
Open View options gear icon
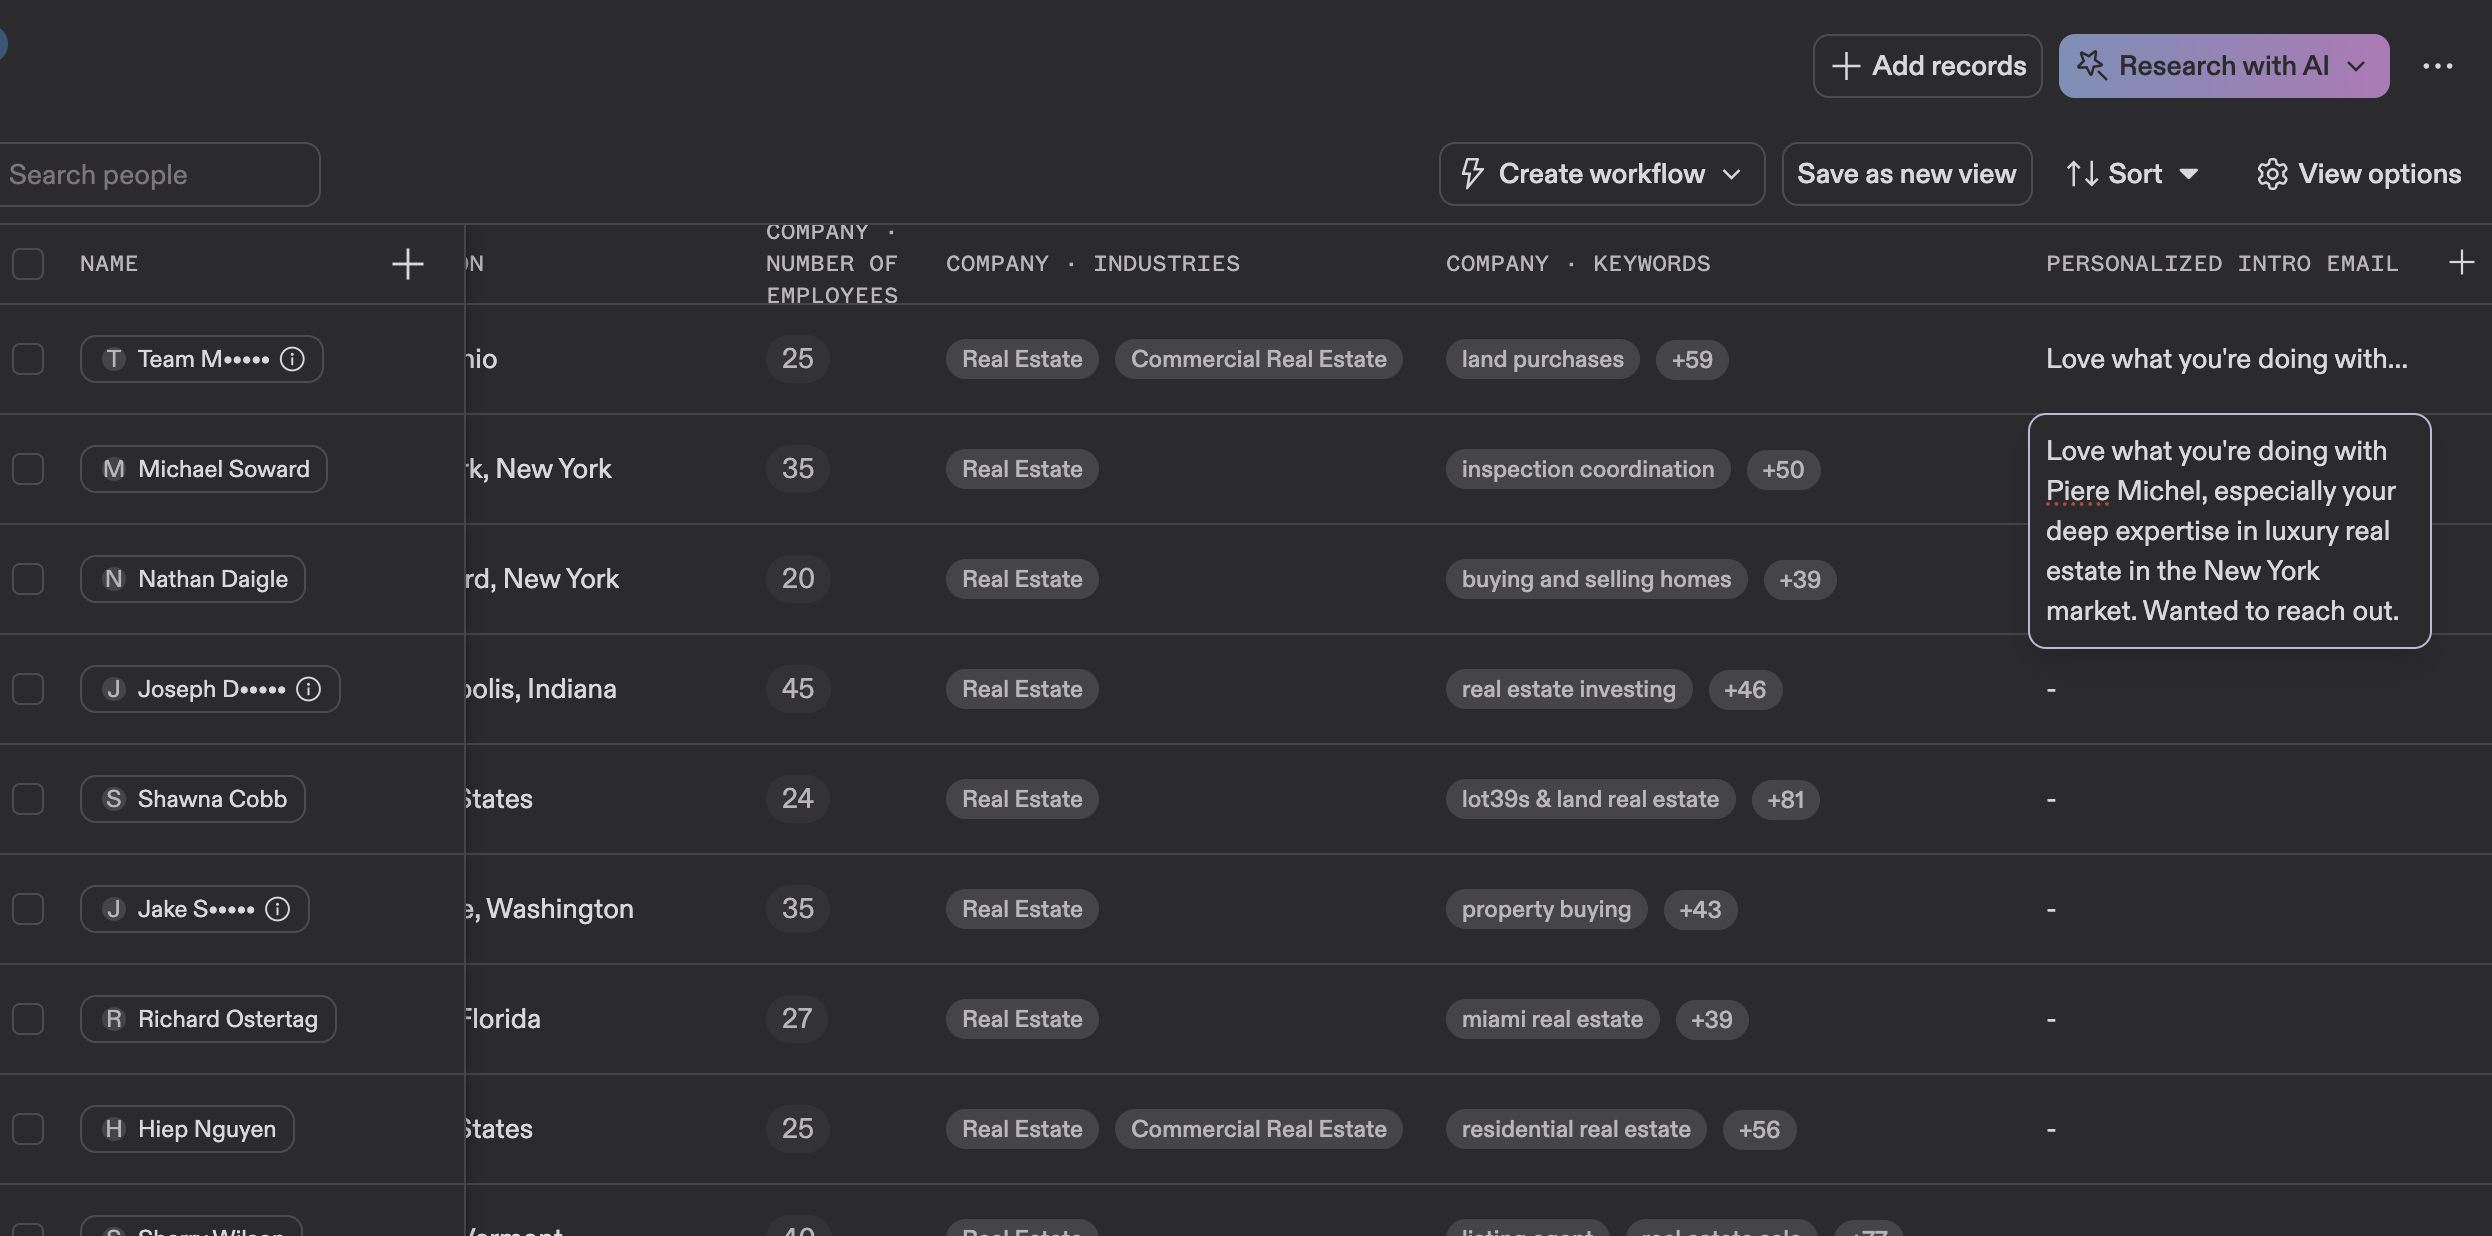click(x=2271, y=174)
